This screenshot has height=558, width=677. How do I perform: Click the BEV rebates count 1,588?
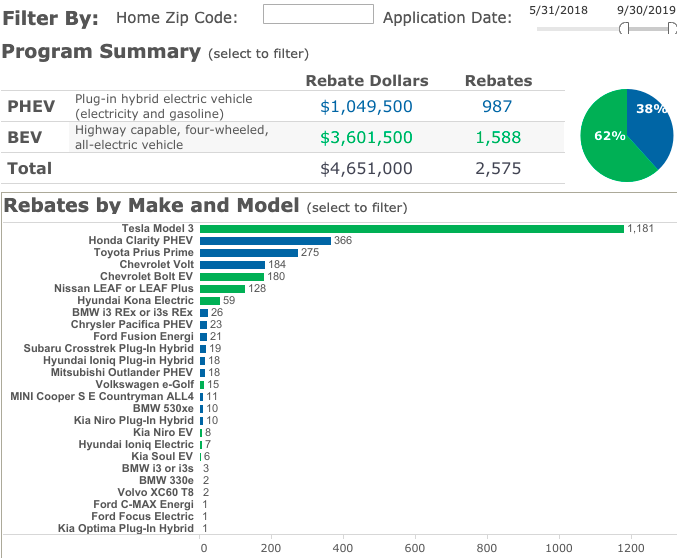(498, 137)
